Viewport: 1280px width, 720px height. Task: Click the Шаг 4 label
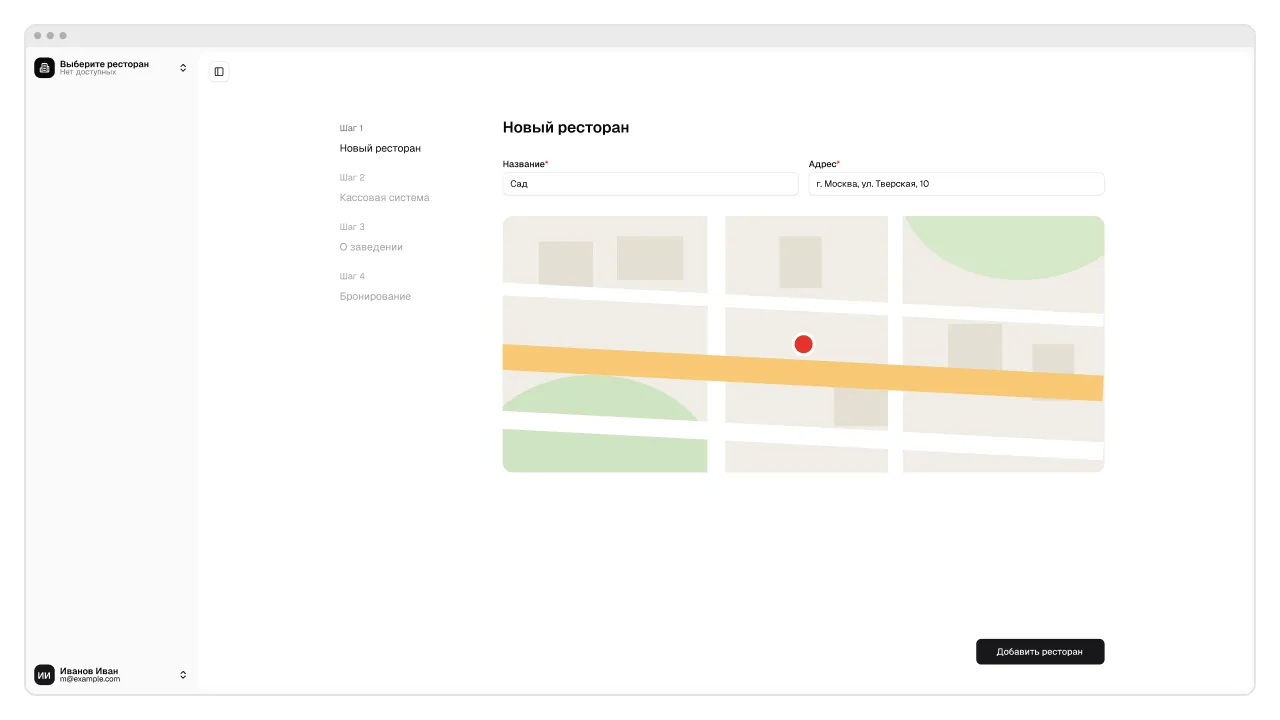pyautogui.click(x=352, y=276)
